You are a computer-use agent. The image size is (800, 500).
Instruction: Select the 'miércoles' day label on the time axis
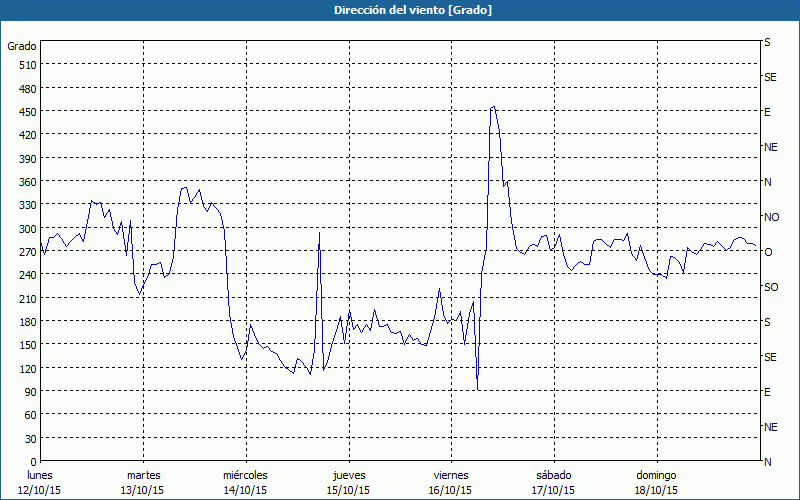(x=245, y=475)
